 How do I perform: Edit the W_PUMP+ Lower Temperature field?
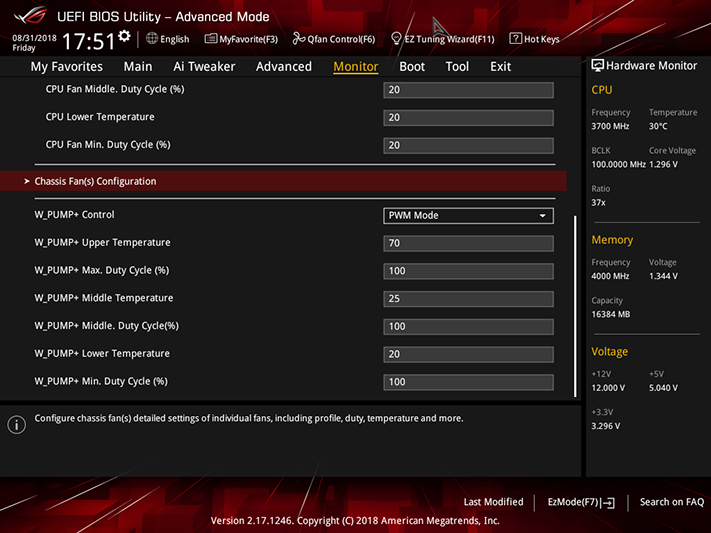click(x=468, y=354)
